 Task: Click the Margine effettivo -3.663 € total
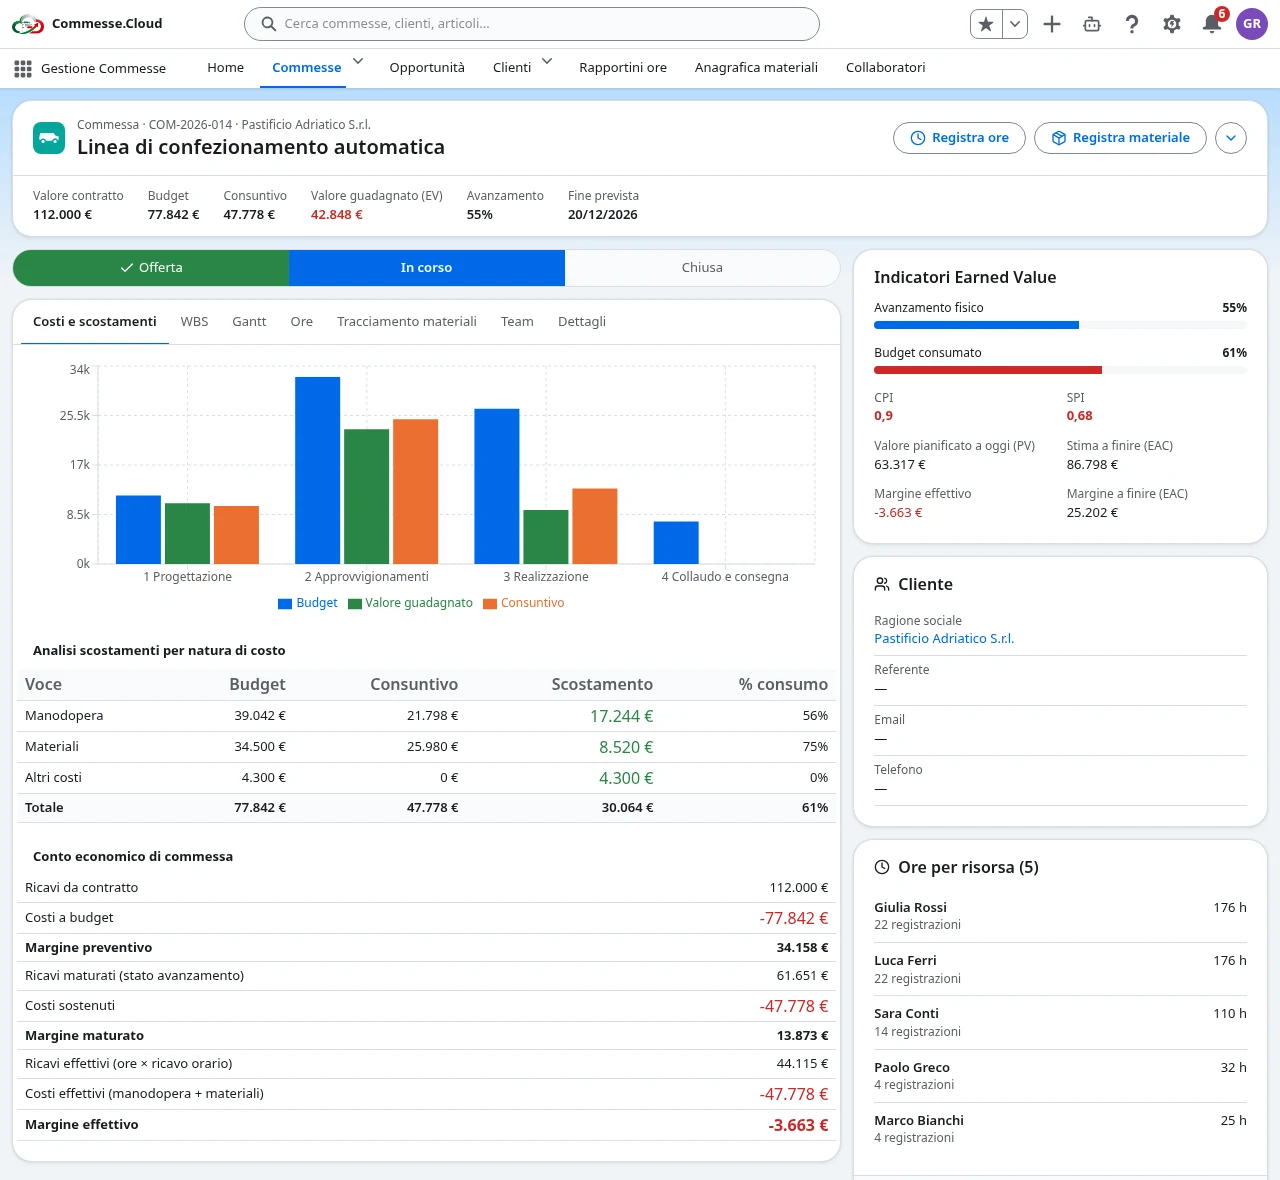[x=798, y=1125]
